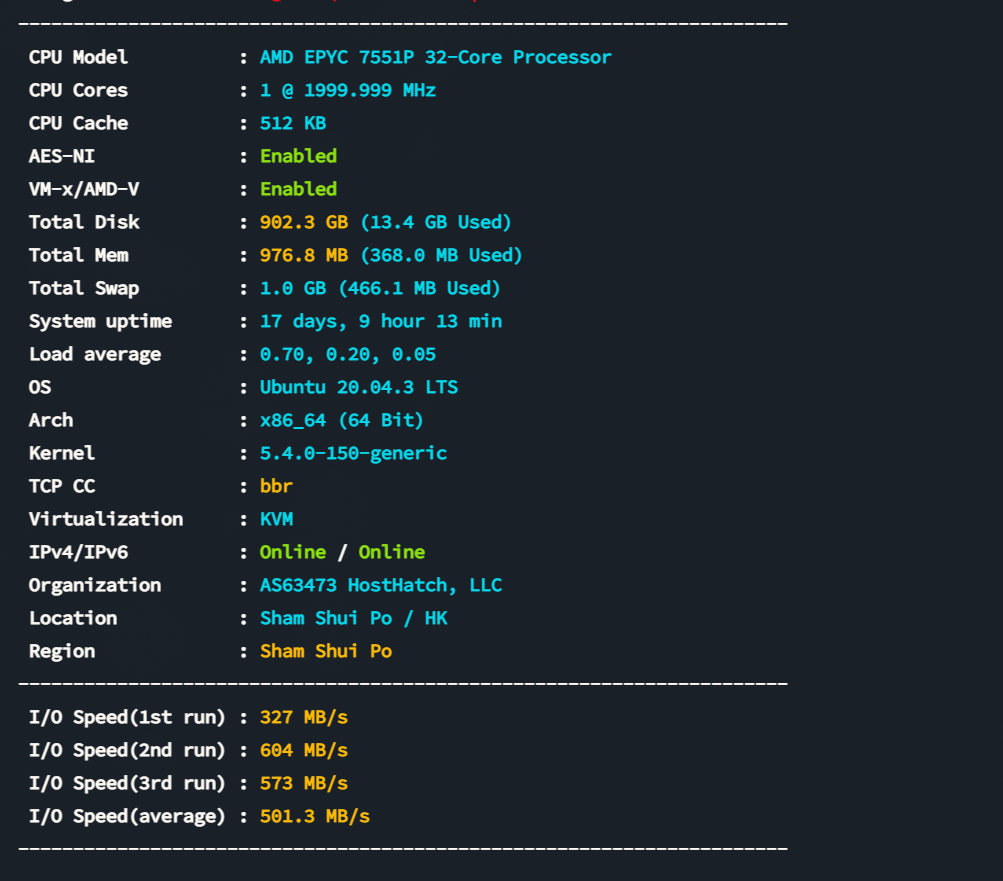Click the bbr TCP CC value
The width and height of the screenshot is (1003, 881).
coord(276,486)
